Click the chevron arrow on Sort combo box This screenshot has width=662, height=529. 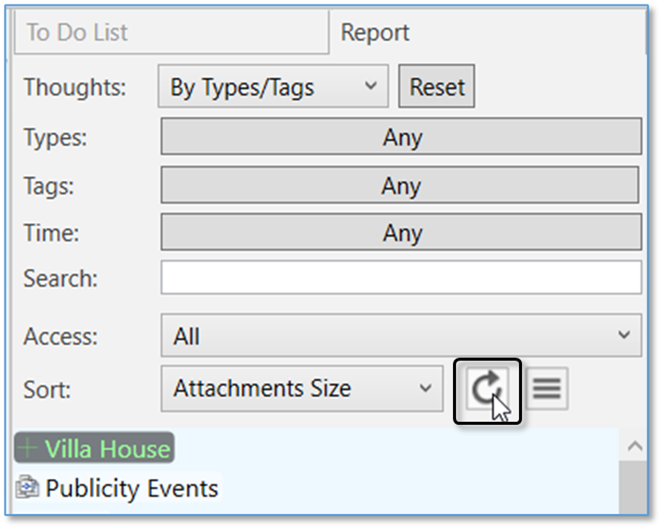pos(425,388)
